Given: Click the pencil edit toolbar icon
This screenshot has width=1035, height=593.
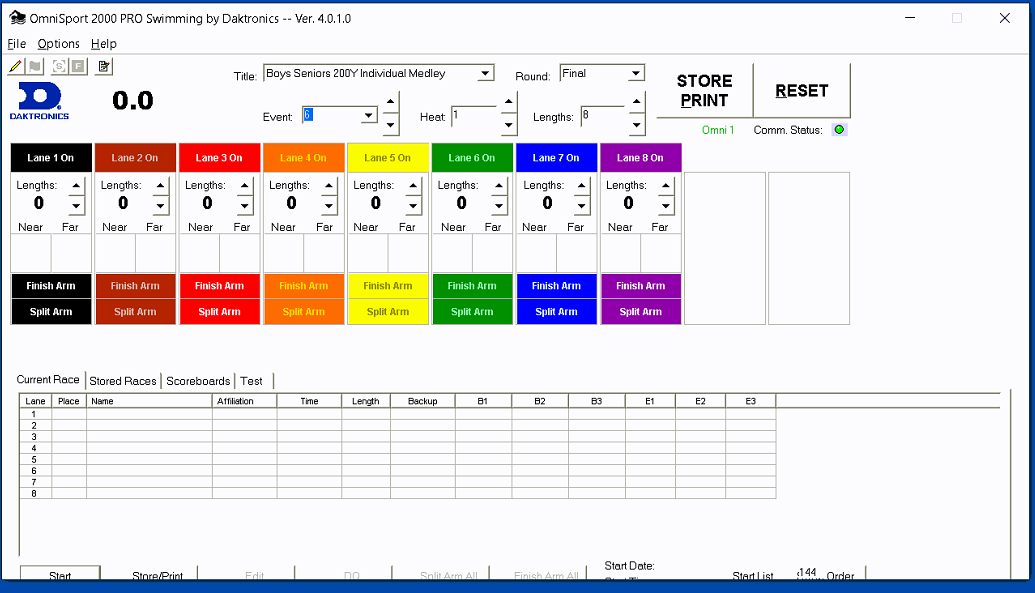Looking at the screenshot, I should [15, 66].
